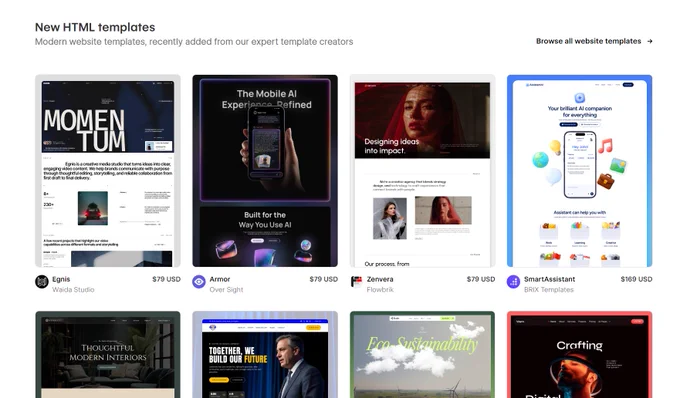This screenshot has height=398, width=680.
Task: Visit the BRIX Templates creator page
Action: tap(549, 290)
